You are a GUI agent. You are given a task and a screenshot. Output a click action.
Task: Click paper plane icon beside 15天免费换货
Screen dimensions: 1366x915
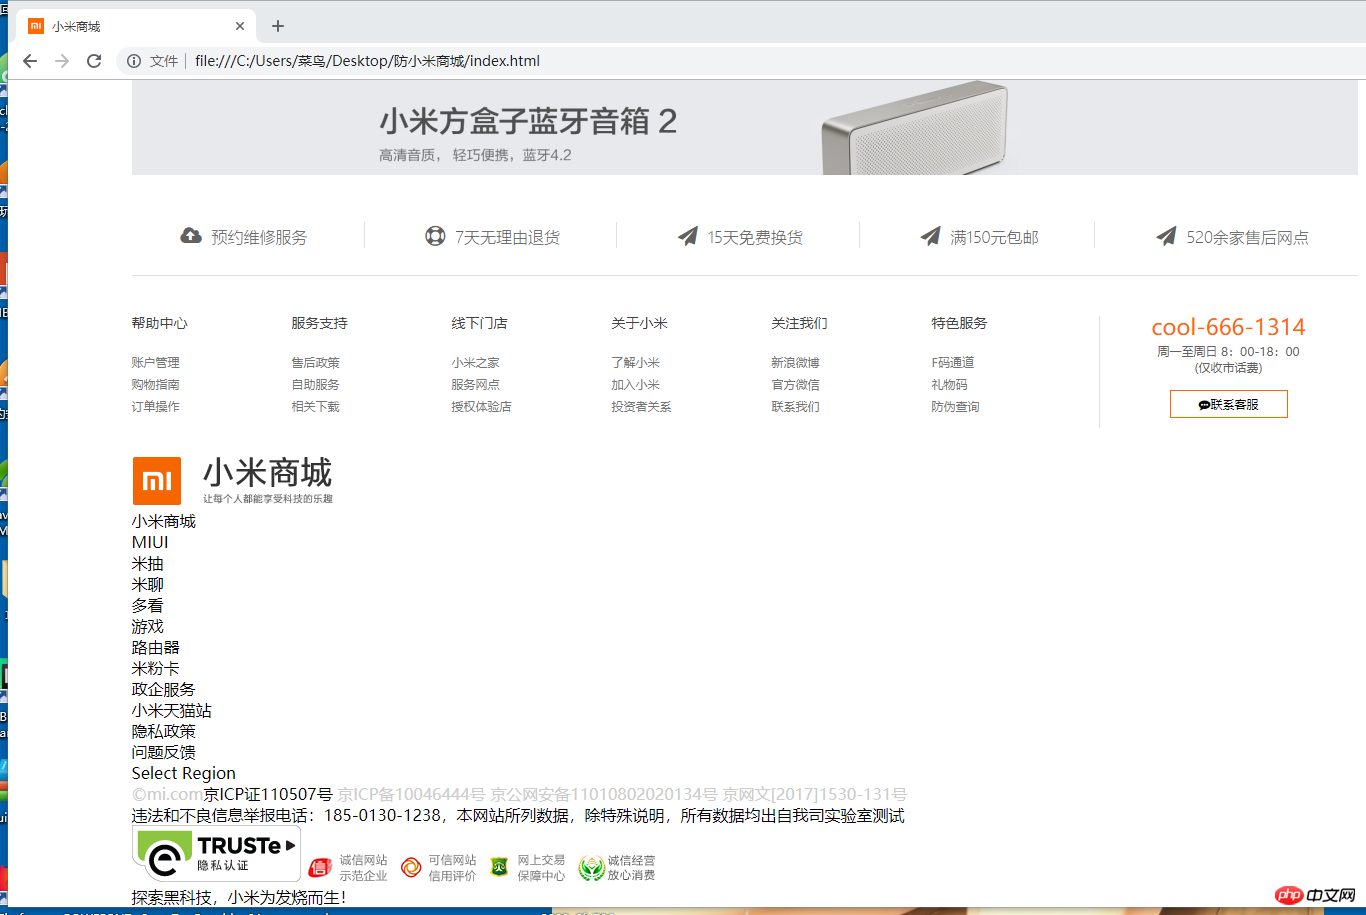click(x=687, y=236)
